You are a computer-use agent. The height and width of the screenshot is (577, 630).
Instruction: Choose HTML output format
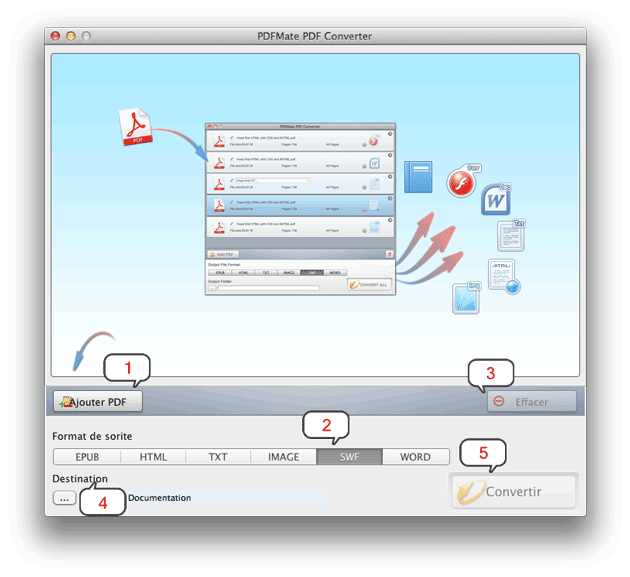point(153,457)
